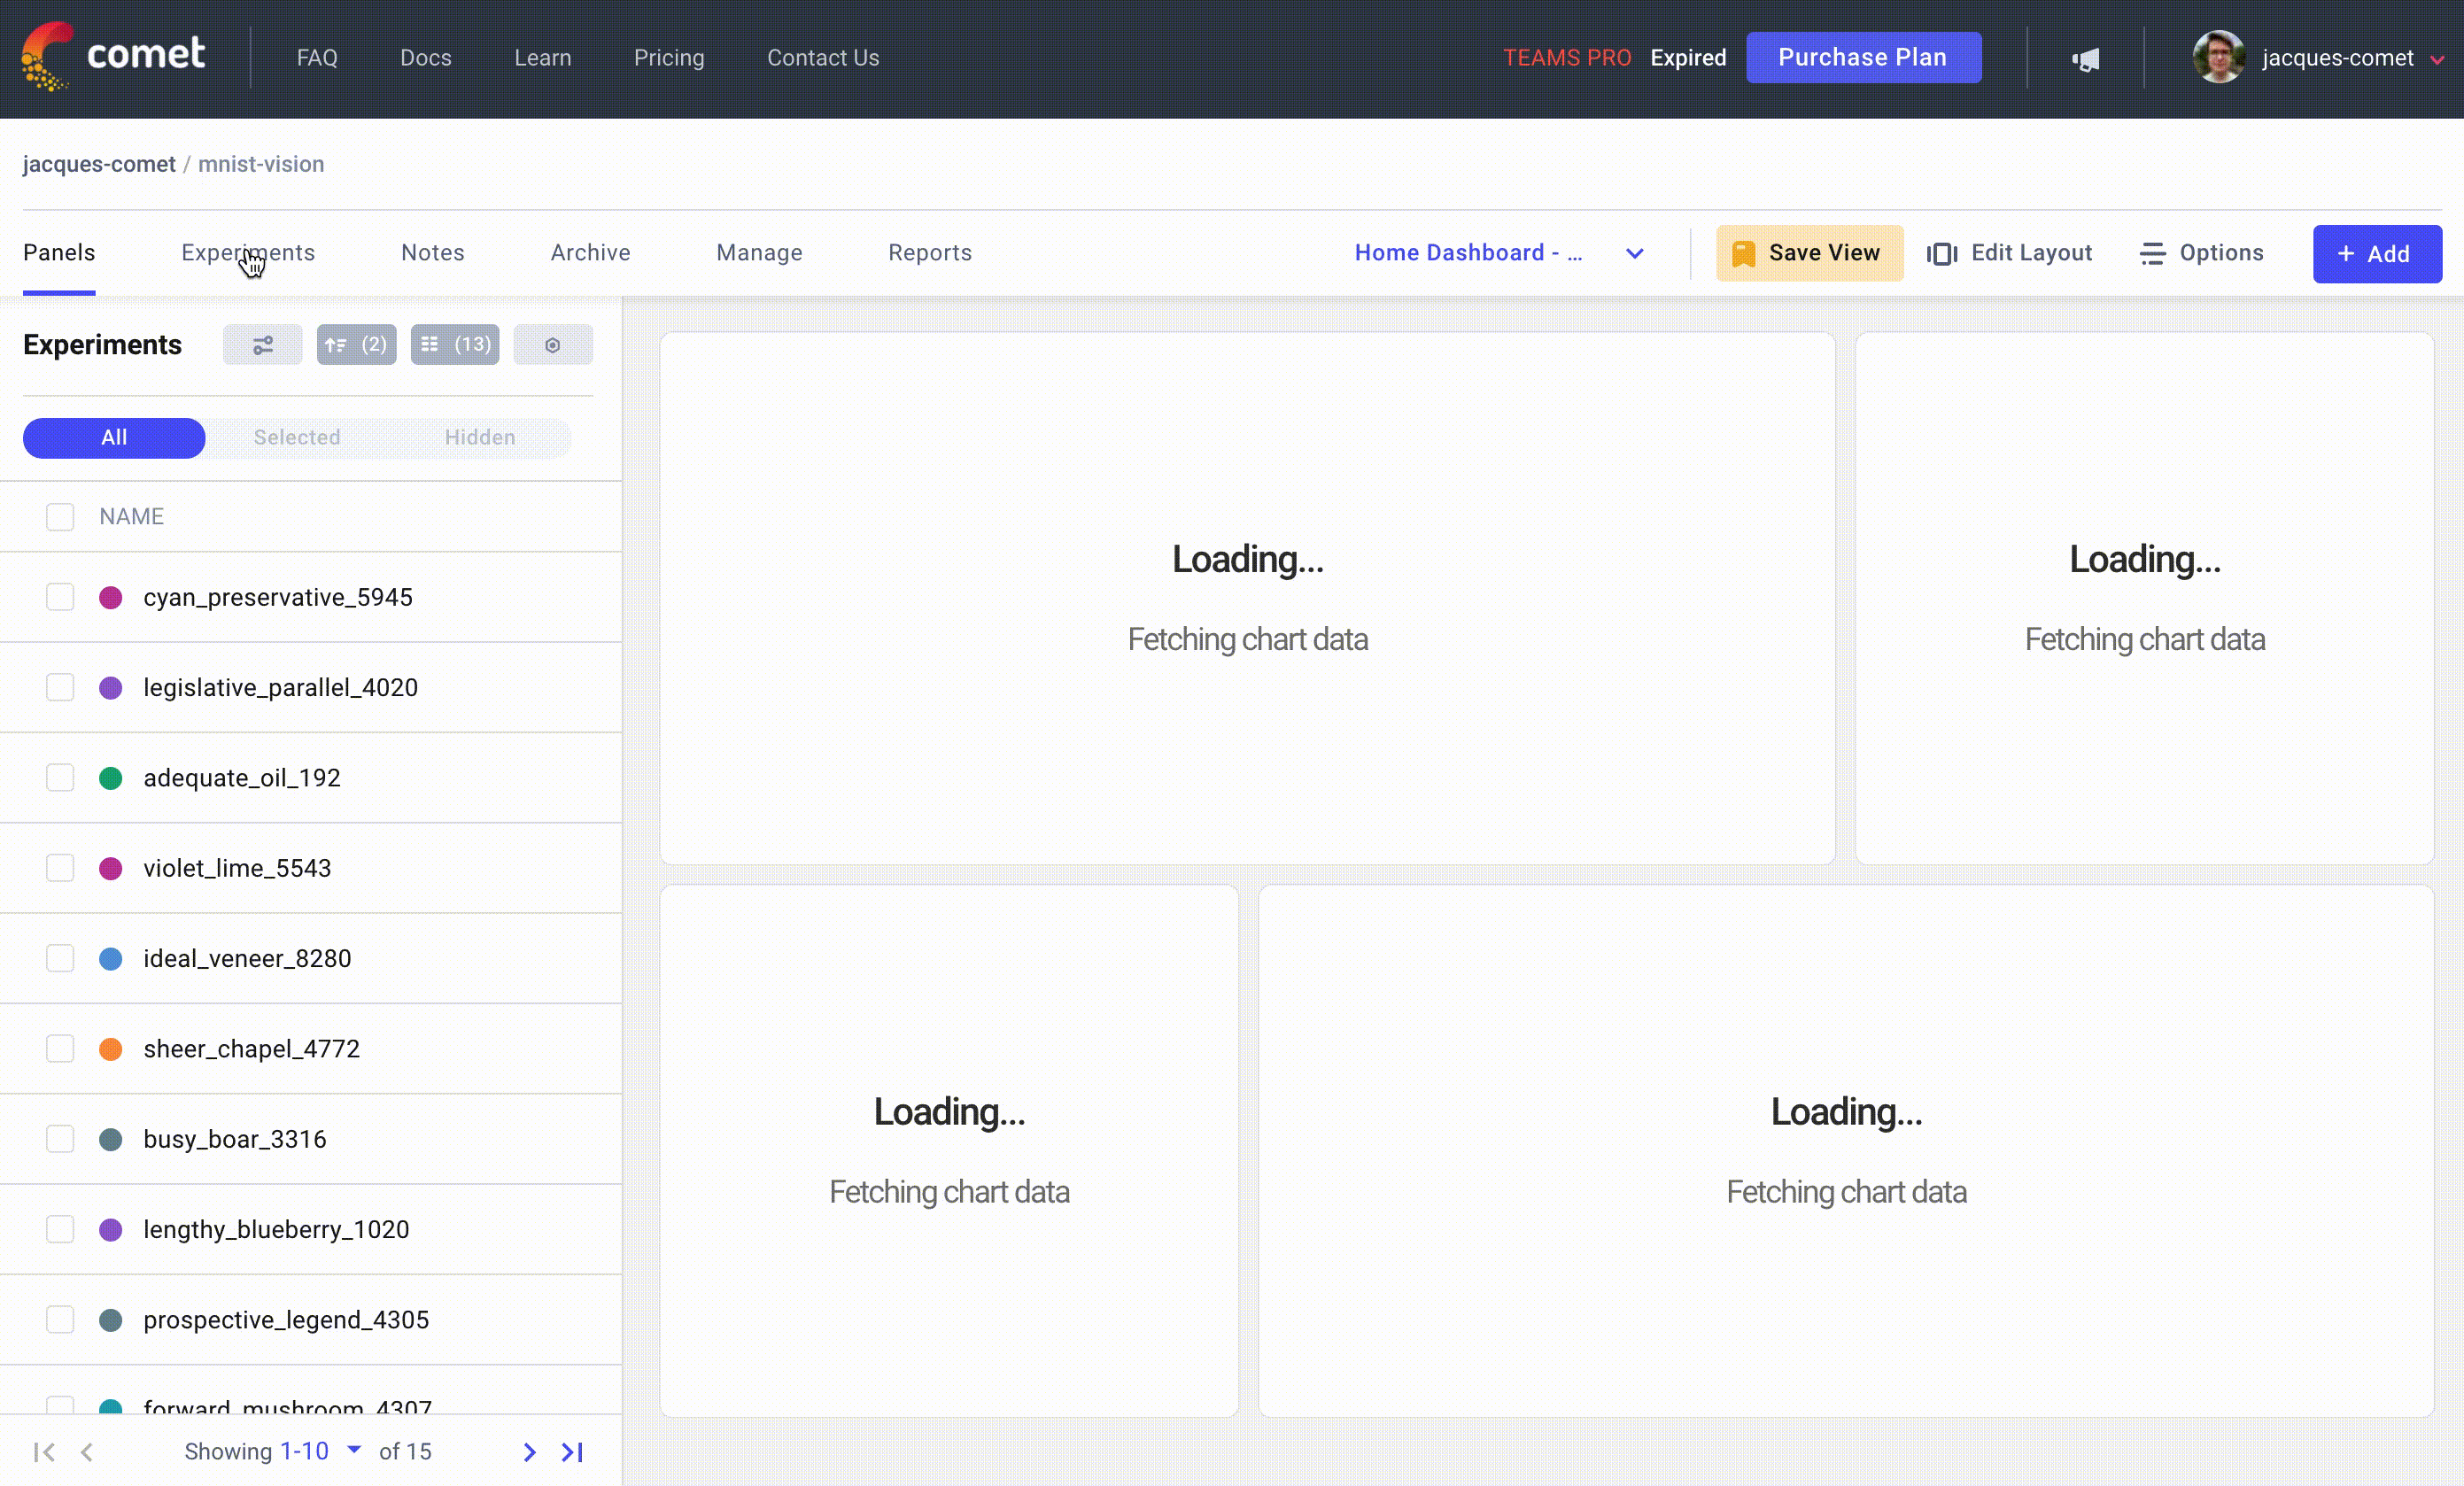Open the columns button showing (13)

pos(455,345)
